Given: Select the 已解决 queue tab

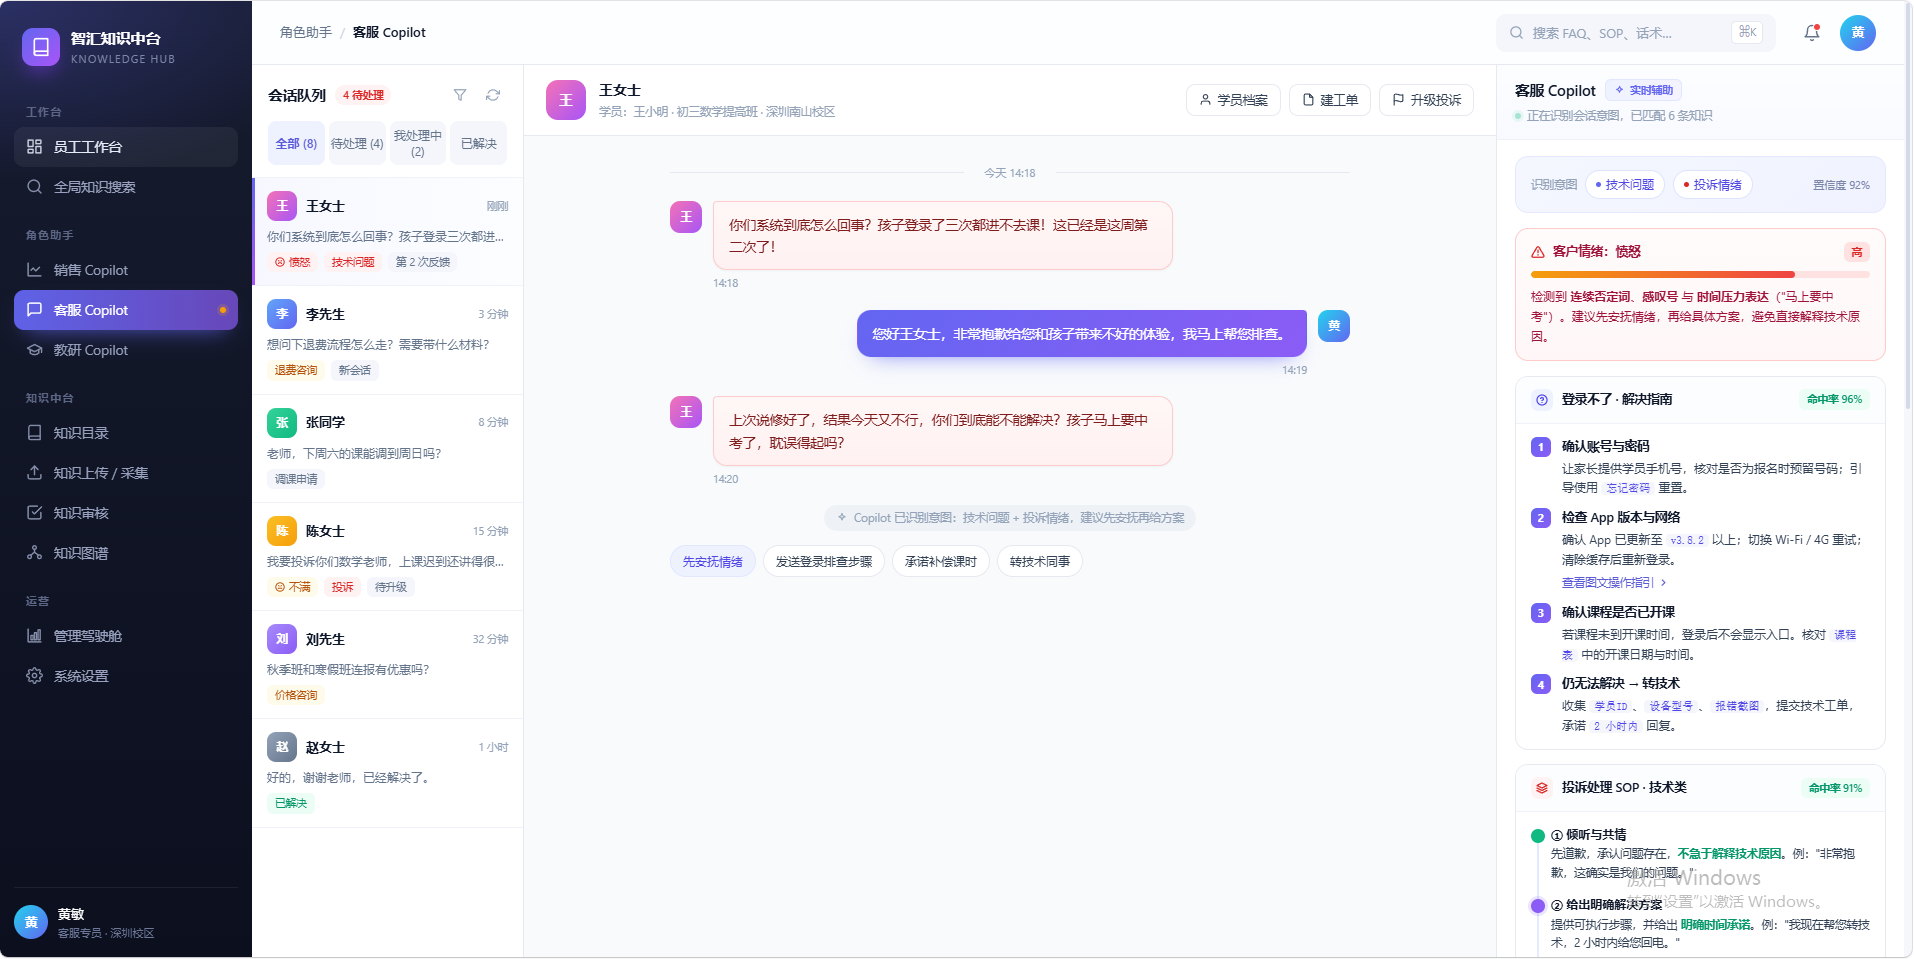Looking at the screenshot, I should [x=479, y=144].
